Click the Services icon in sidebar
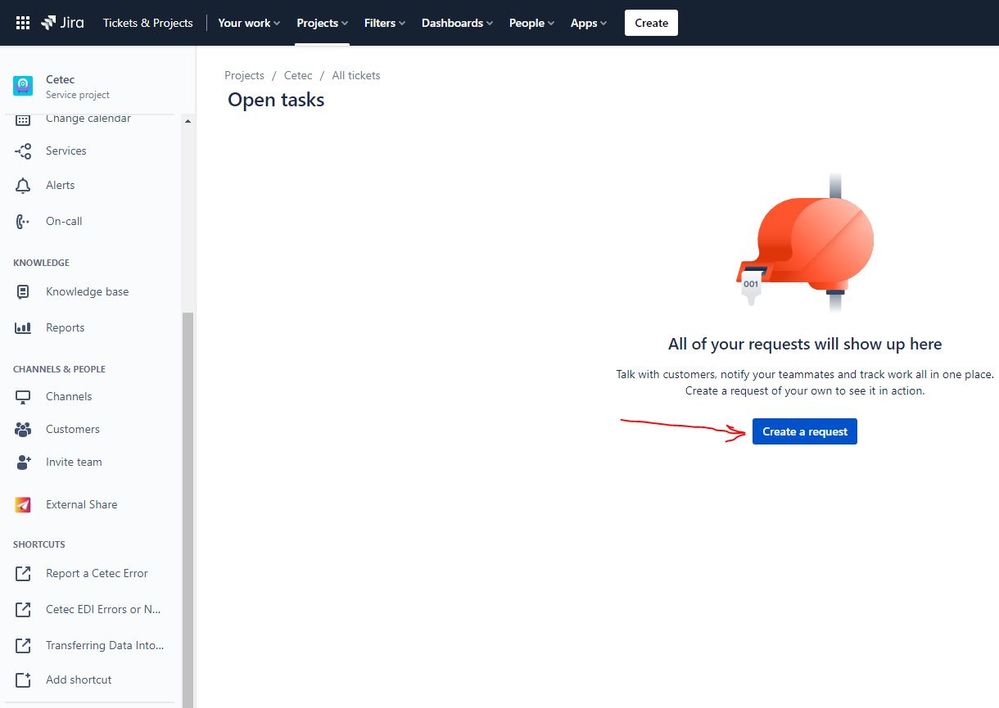Viewport: 999px width, 708px height. pyautogui.click(x=23, y=151)
